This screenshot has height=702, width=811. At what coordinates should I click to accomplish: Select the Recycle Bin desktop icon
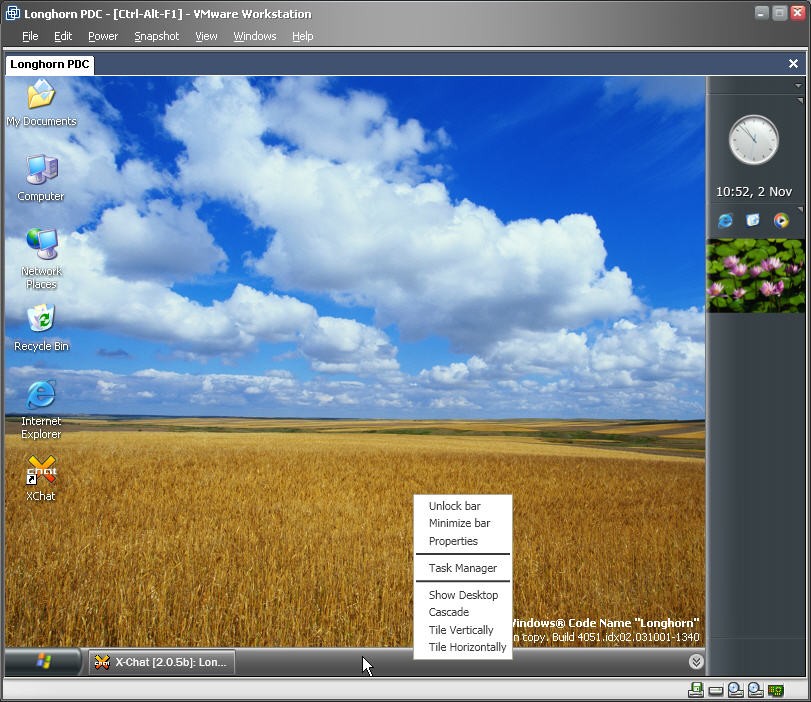click(x=41, y=320)
